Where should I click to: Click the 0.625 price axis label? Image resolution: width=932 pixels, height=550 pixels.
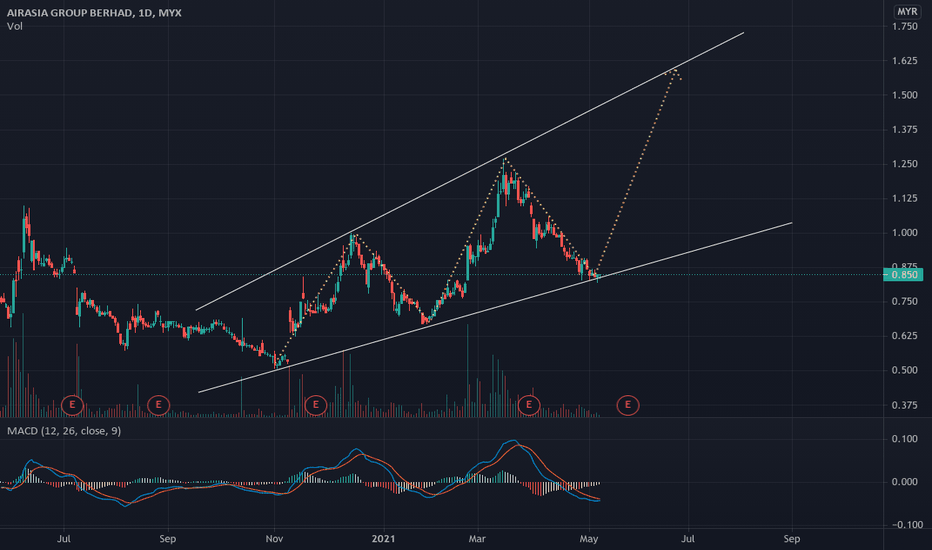tap(905, 336)
